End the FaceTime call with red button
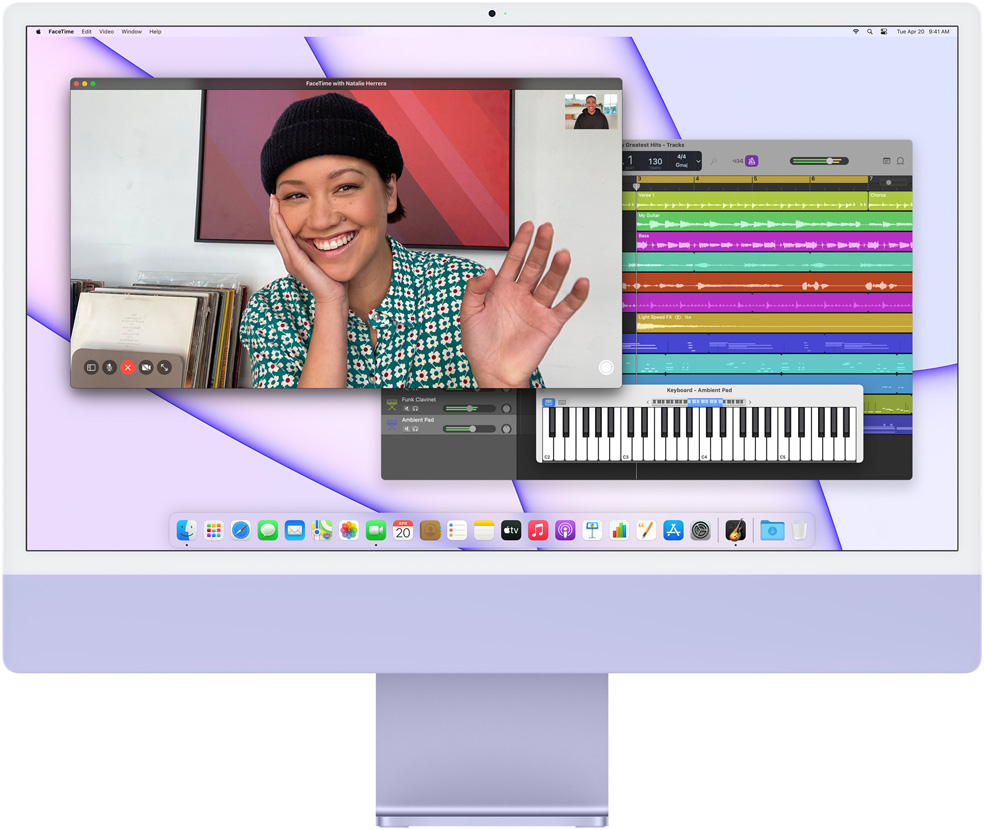The width and height of the screenshot is (984, 830). click(x=127, y=367)
